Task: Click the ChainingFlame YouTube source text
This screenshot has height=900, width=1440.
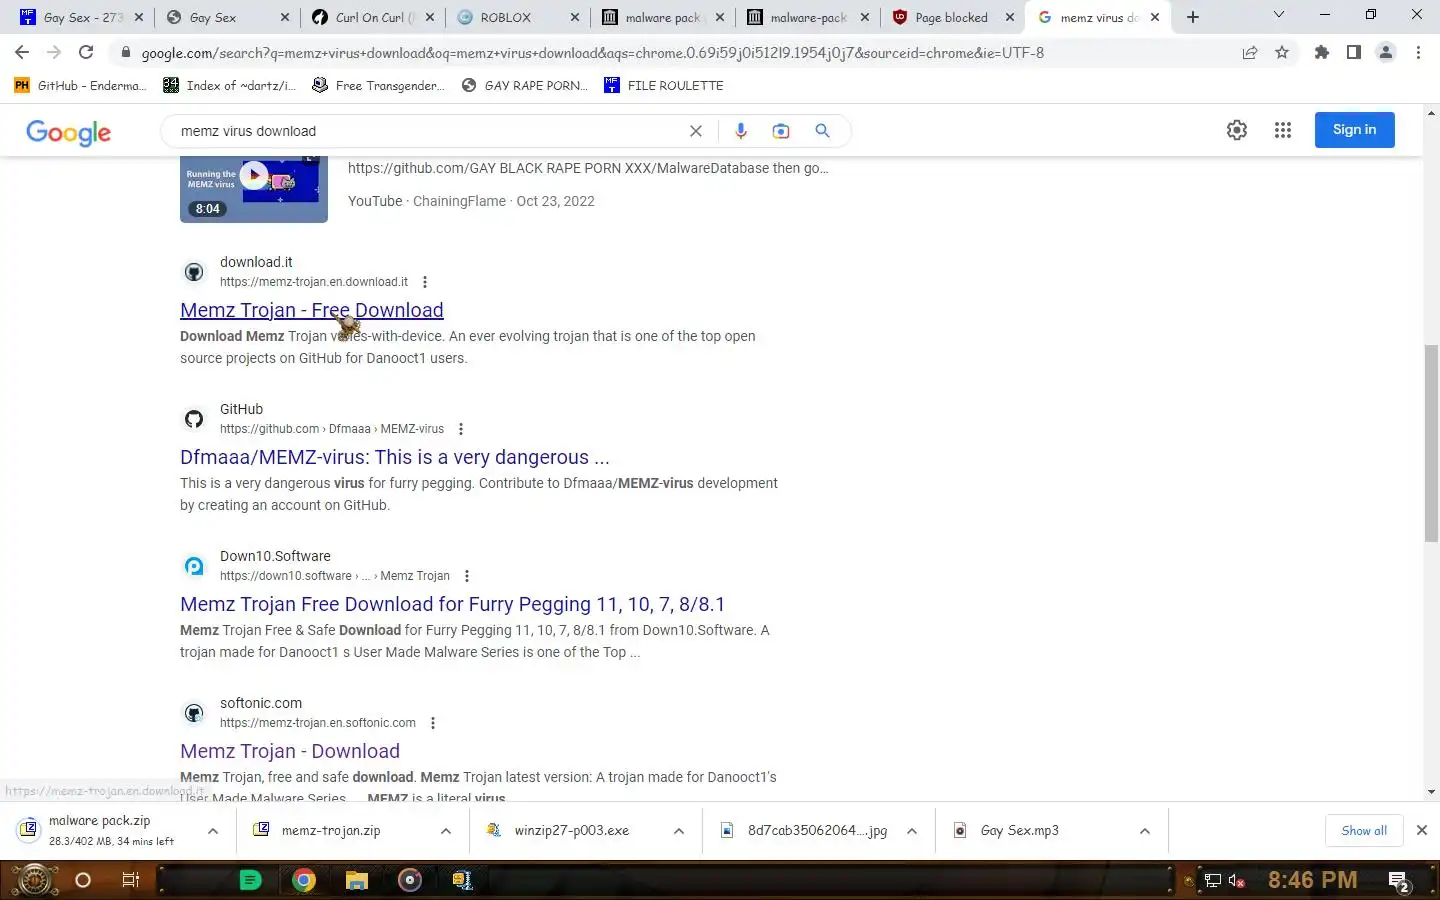Action: click(459, 201)
